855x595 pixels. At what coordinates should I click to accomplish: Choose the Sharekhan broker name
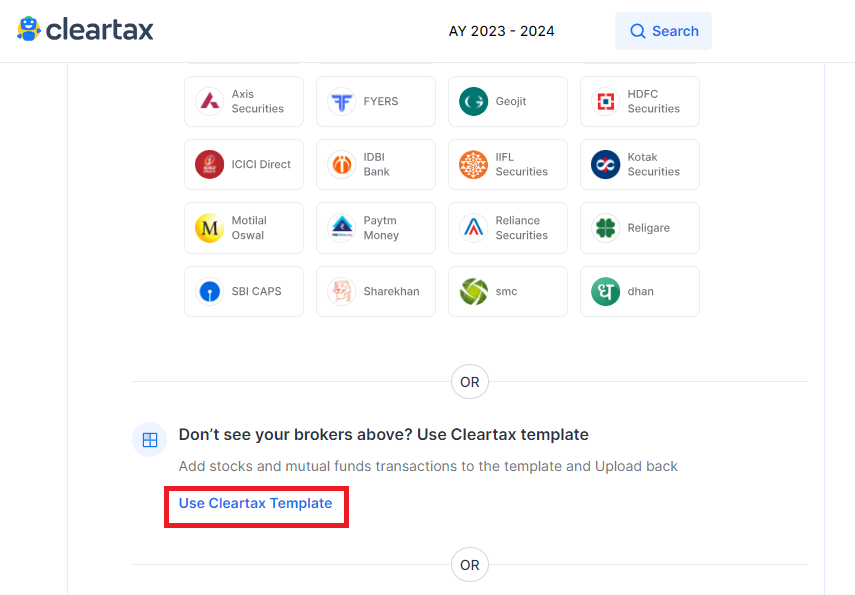click(392, 291)
